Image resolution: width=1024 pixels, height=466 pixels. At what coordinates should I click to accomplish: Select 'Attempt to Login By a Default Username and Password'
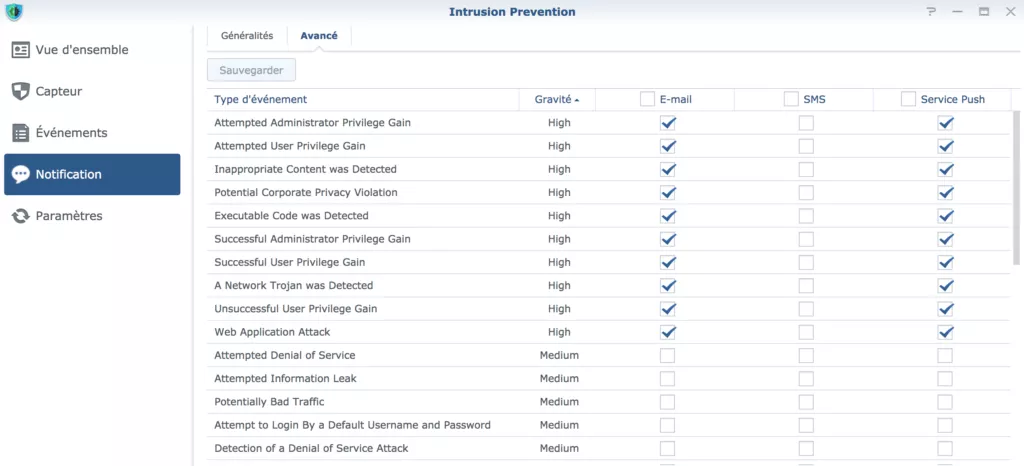tap(352, 426)
